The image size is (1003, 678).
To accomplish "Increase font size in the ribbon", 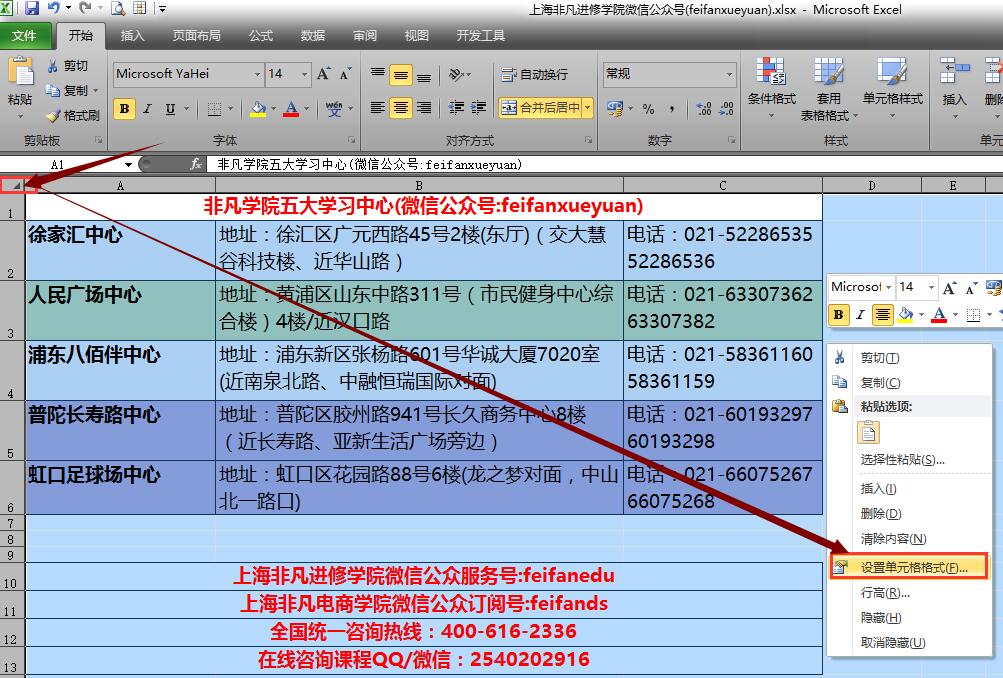I will pyautogui.click(x=324, y=74).
